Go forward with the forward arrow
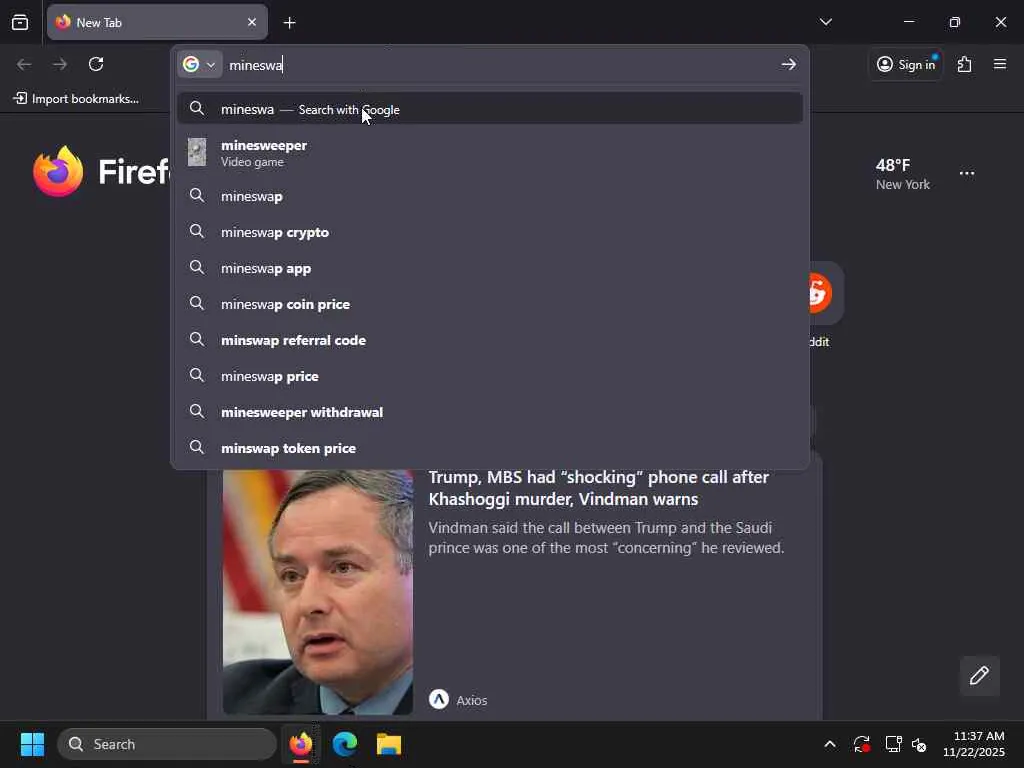 click(x=60, y=64)
